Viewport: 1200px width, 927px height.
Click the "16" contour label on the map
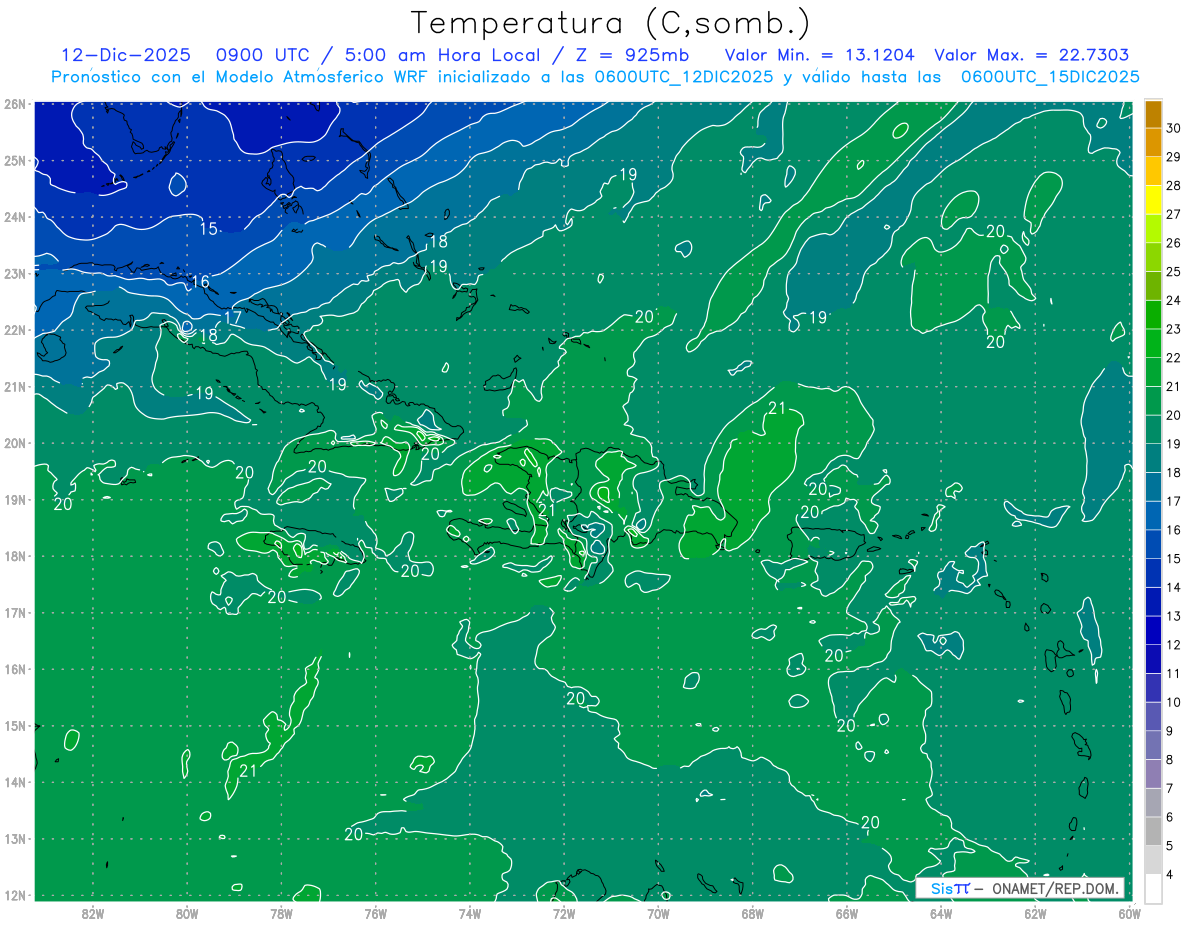click(x=200, y=282)
